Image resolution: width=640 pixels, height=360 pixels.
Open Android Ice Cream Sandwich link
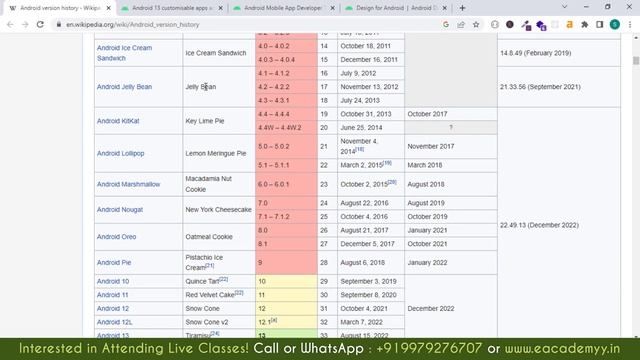[124, 53]
